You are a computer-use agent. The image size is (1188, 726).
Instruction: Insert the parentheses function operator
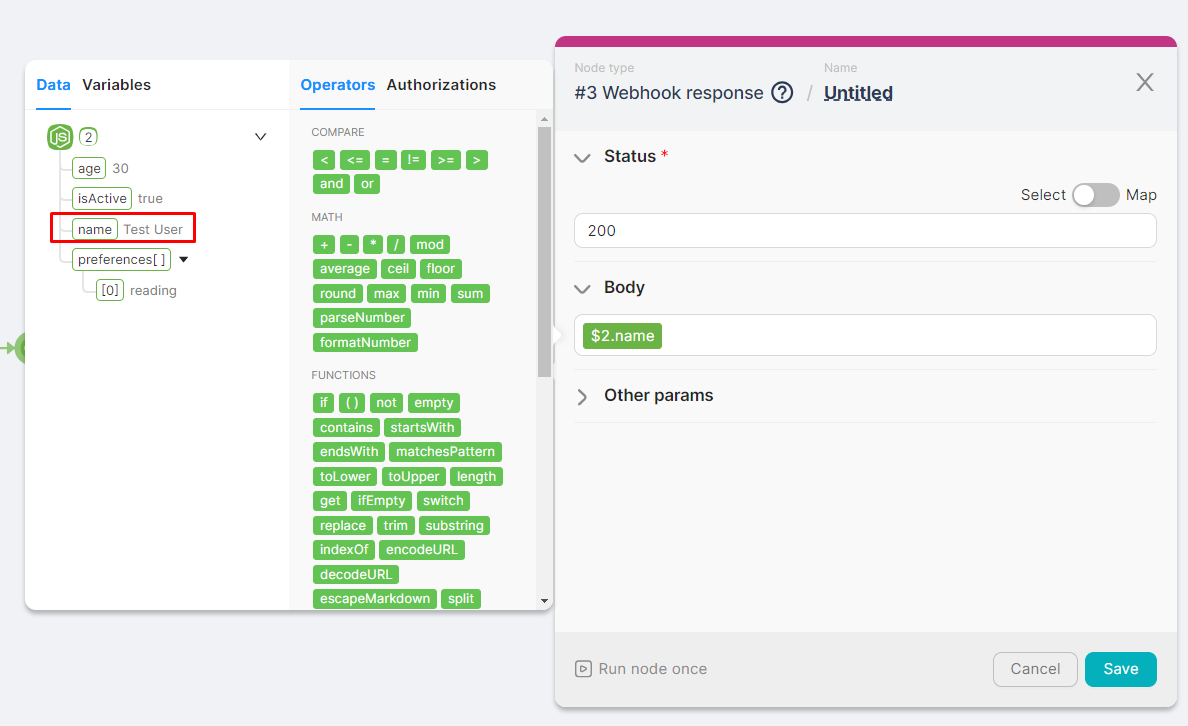351,403
